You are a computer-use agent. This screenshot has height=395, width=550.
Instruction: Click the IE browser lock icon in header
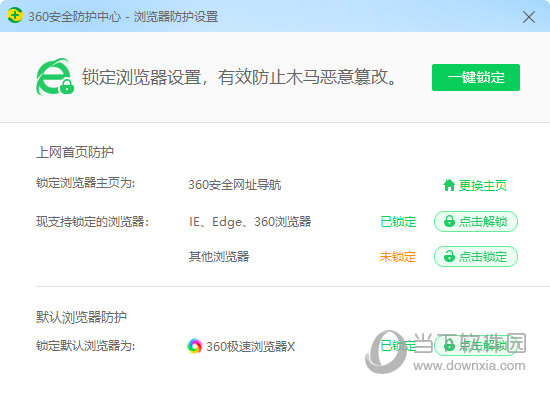coord(55,77)
